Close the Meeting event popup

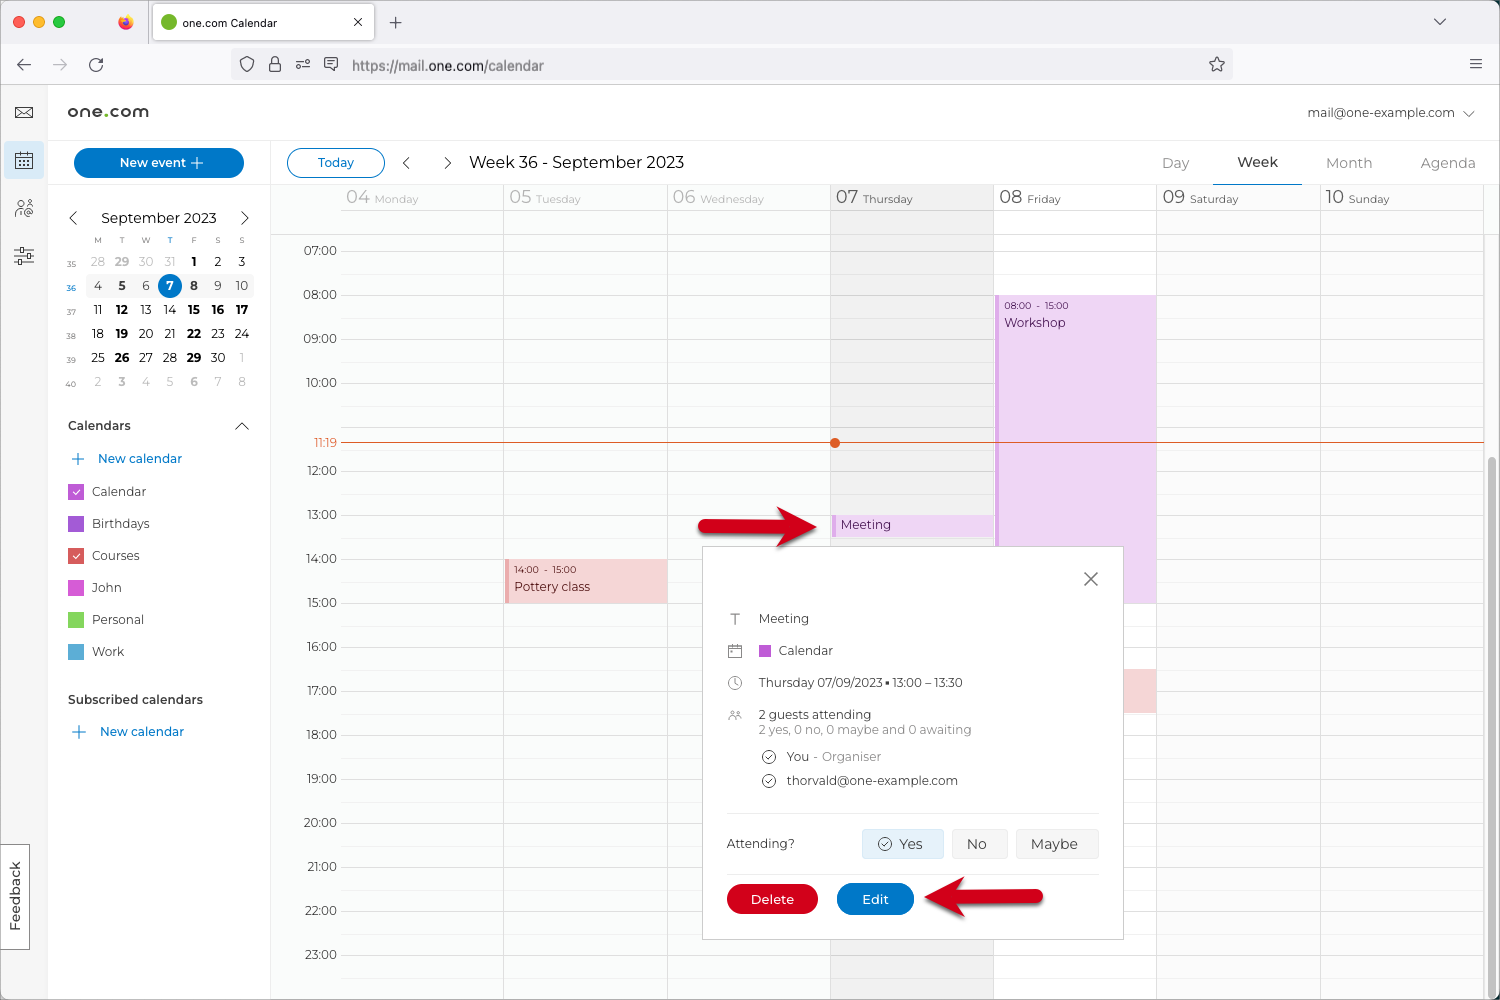(1090, 579)
